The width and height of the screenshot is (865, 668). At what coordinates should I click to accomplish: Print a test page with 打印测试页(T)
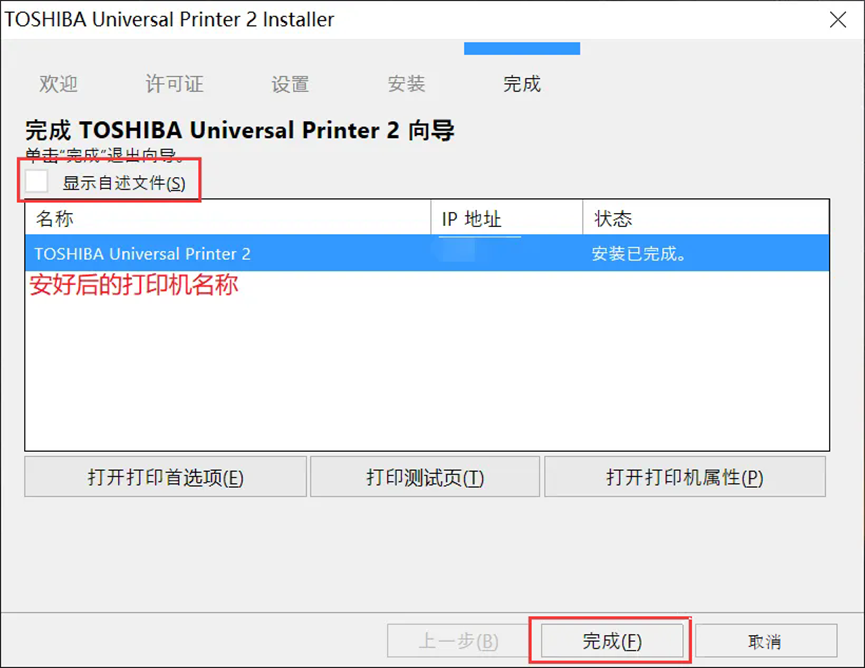(425, 477)
